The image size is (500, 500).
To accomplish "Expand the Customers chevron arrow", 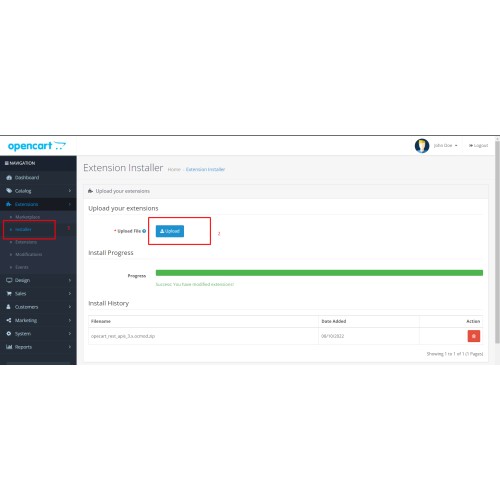I will (x=70, y=307).
